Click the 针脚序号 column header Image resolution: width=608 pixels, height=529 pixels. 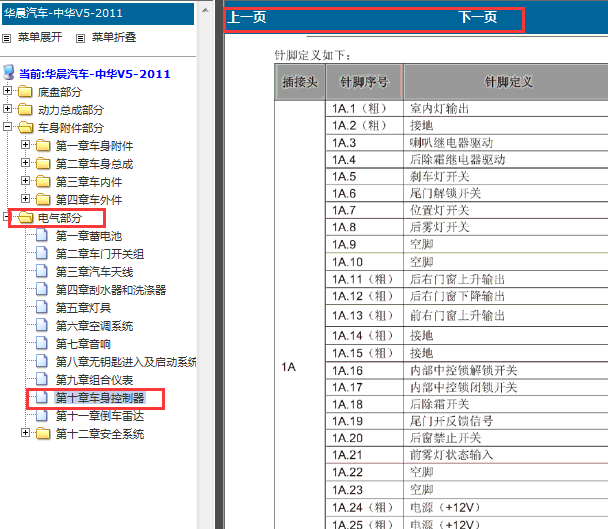point(364,82)
